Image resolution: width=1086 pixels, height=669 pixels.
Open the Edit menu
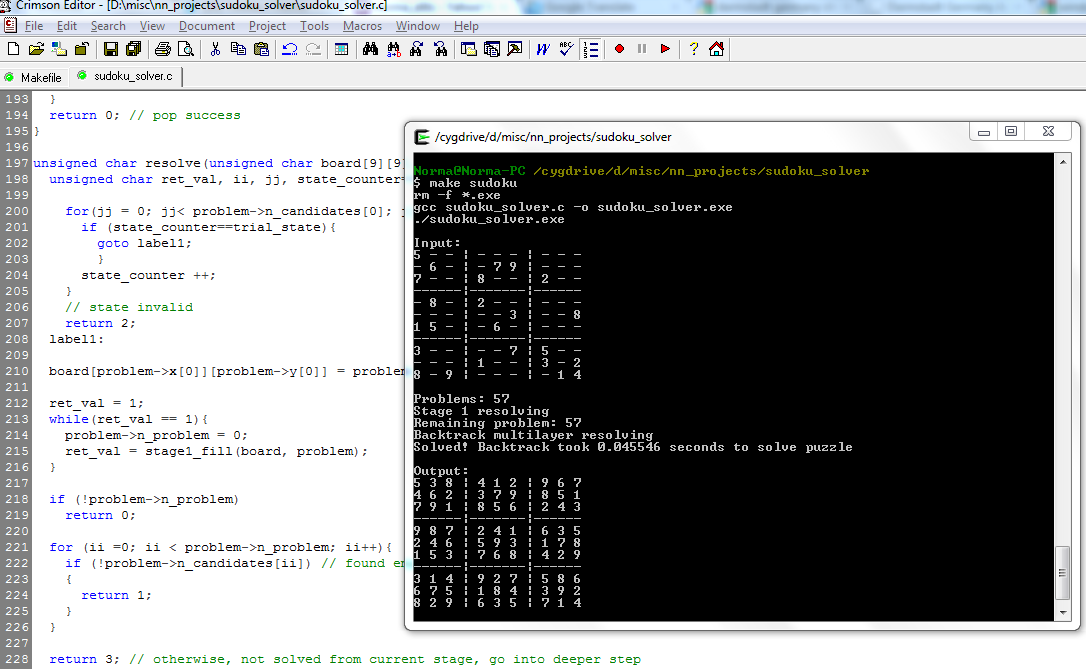pyautogui.click(x=66, y=26)
